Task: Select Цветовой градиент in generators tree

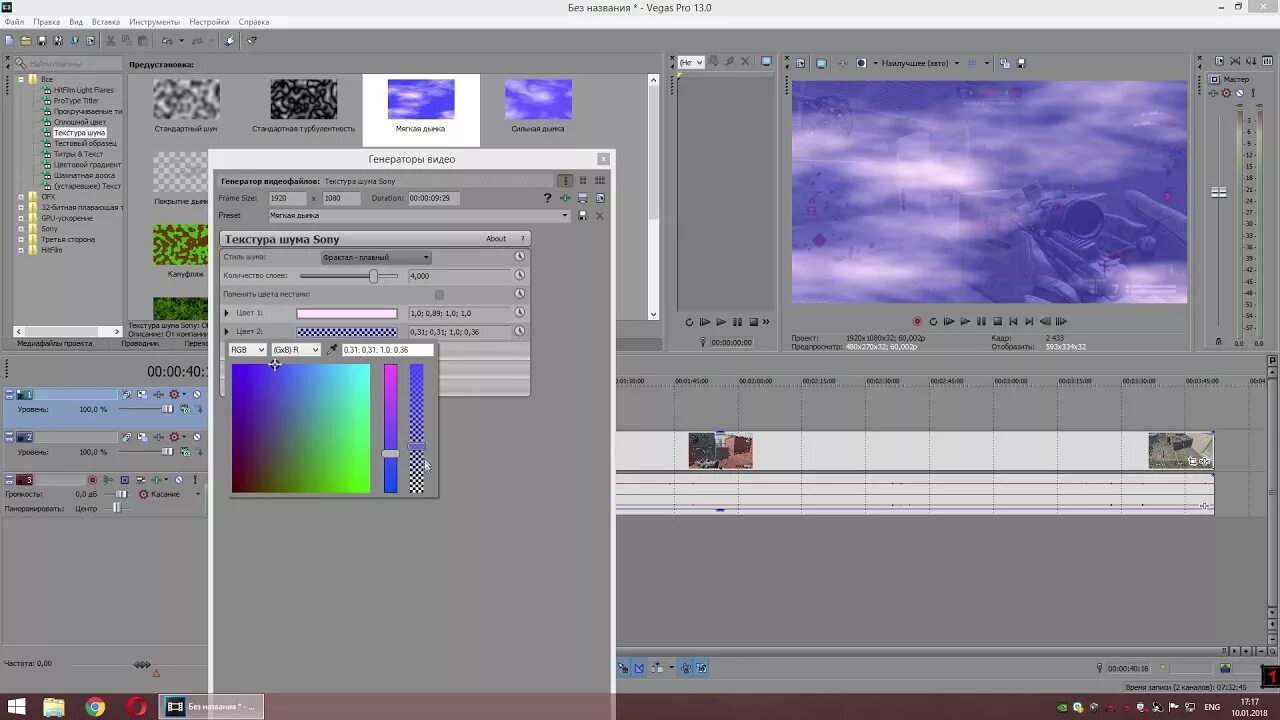Action: click(88, 165)
